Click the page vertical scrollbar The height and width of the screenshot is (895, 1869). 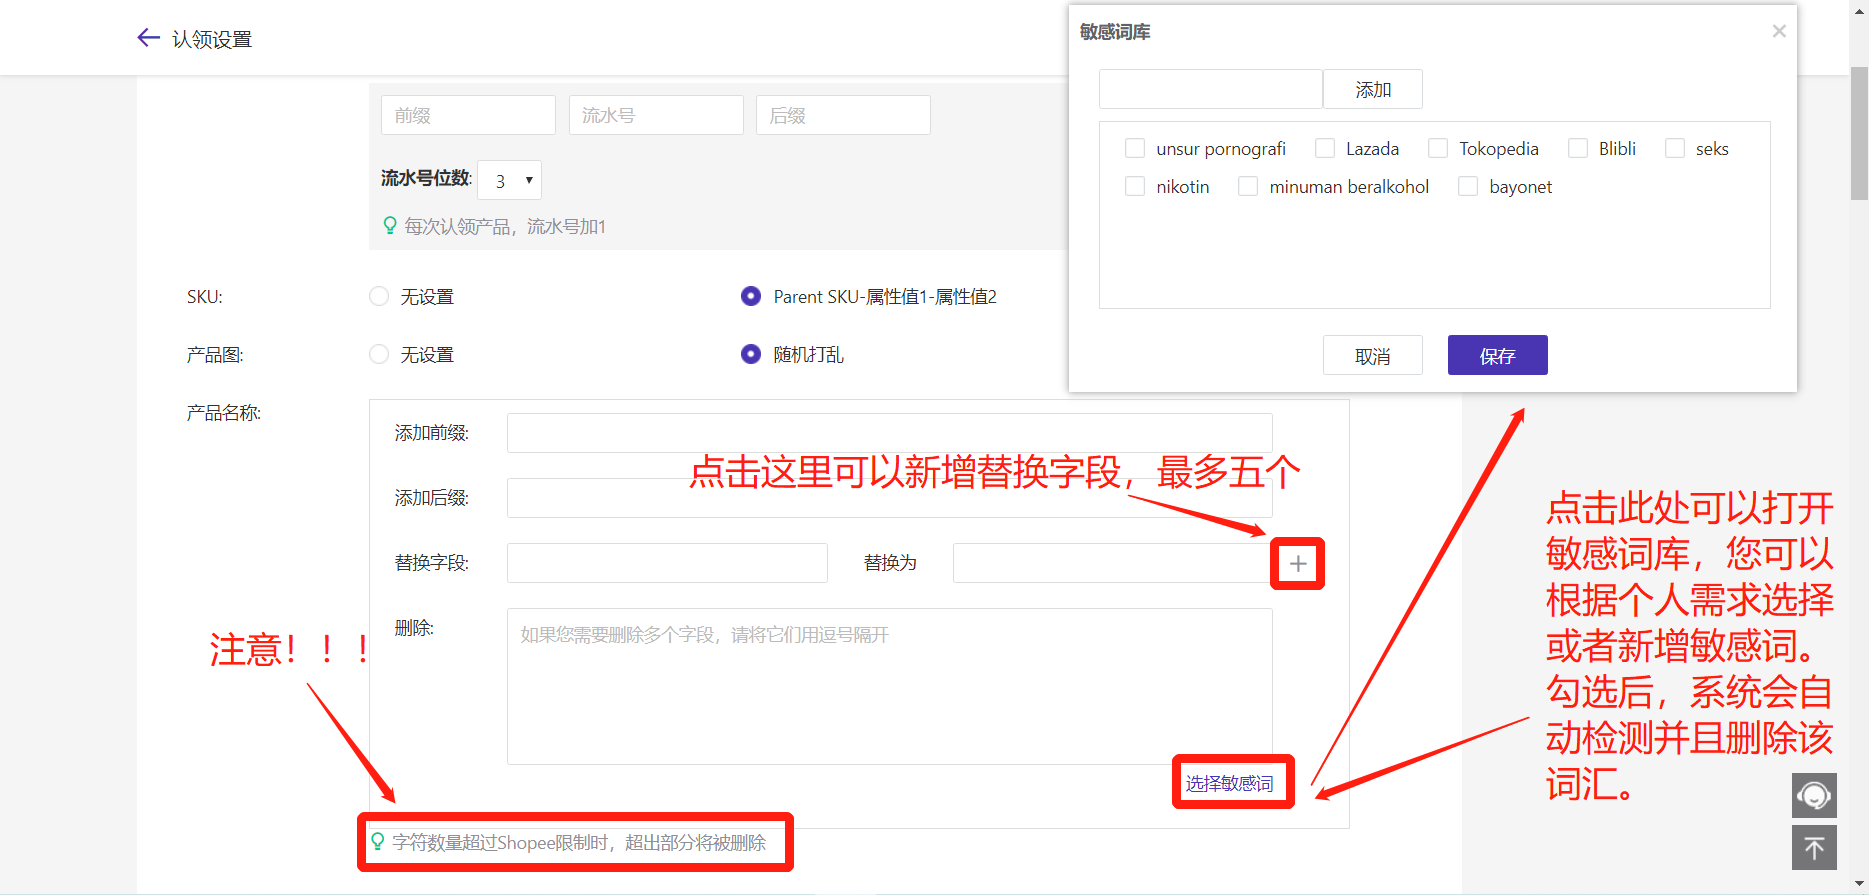[x=1858, y=135]
